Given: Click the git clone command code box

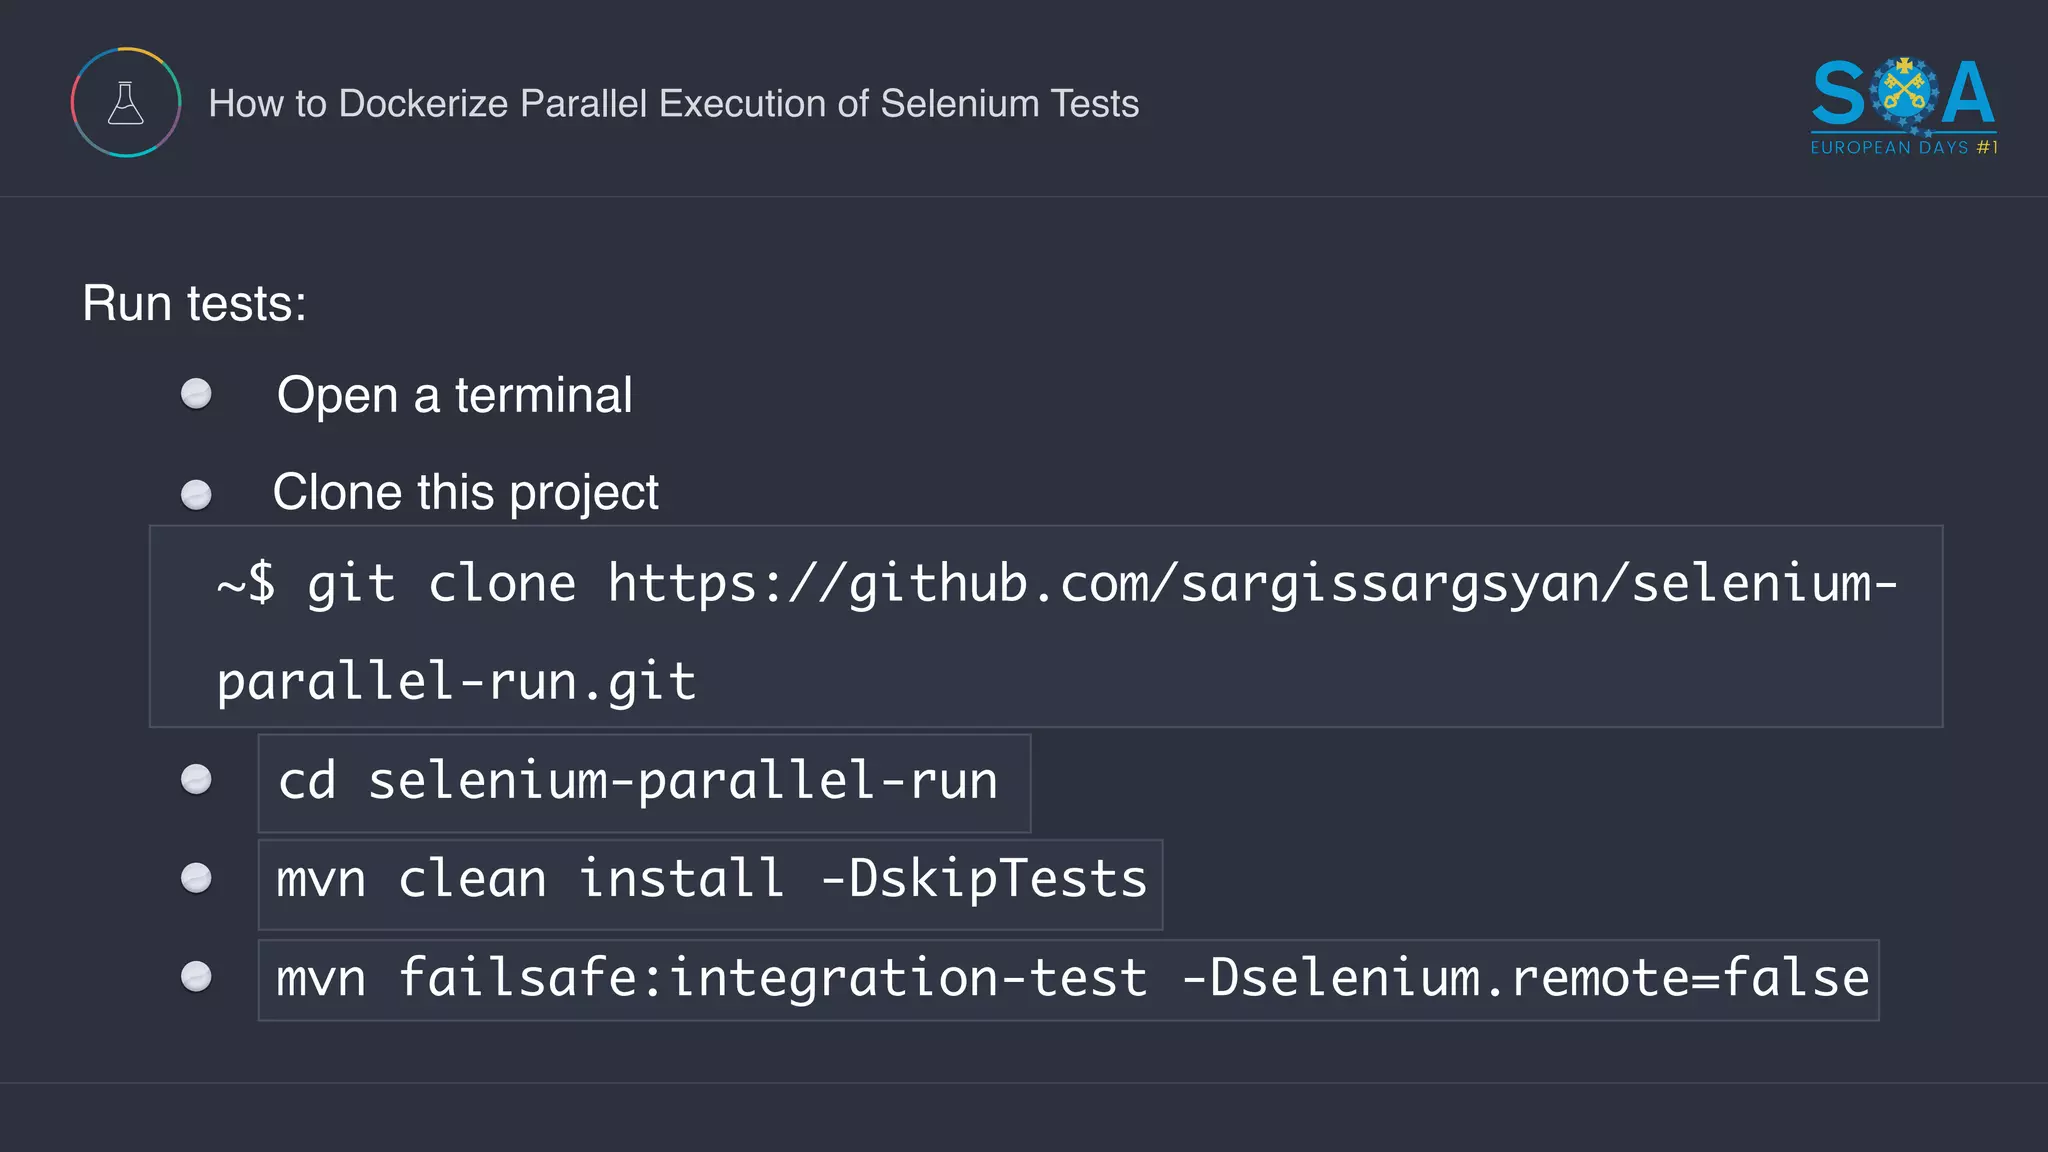Looking at the screenshot, I should click(1046, 626).
